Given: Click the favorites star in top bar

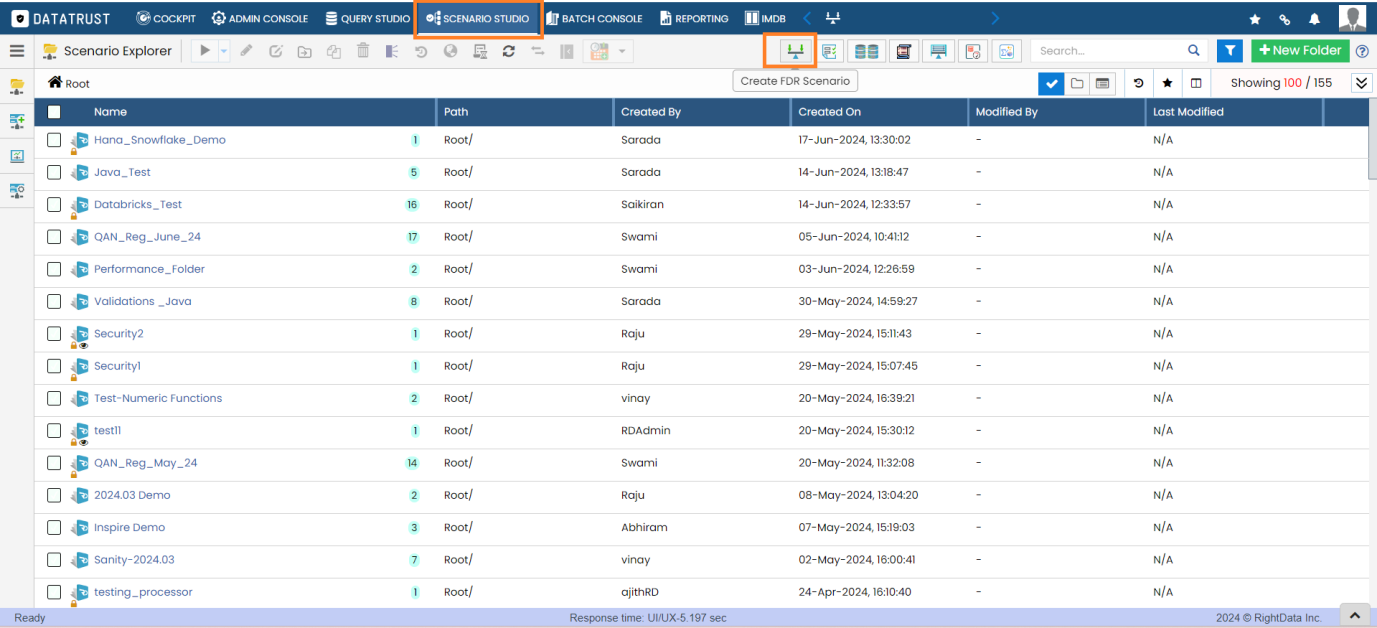Looking at the screenshot, I should point(1255,19).
